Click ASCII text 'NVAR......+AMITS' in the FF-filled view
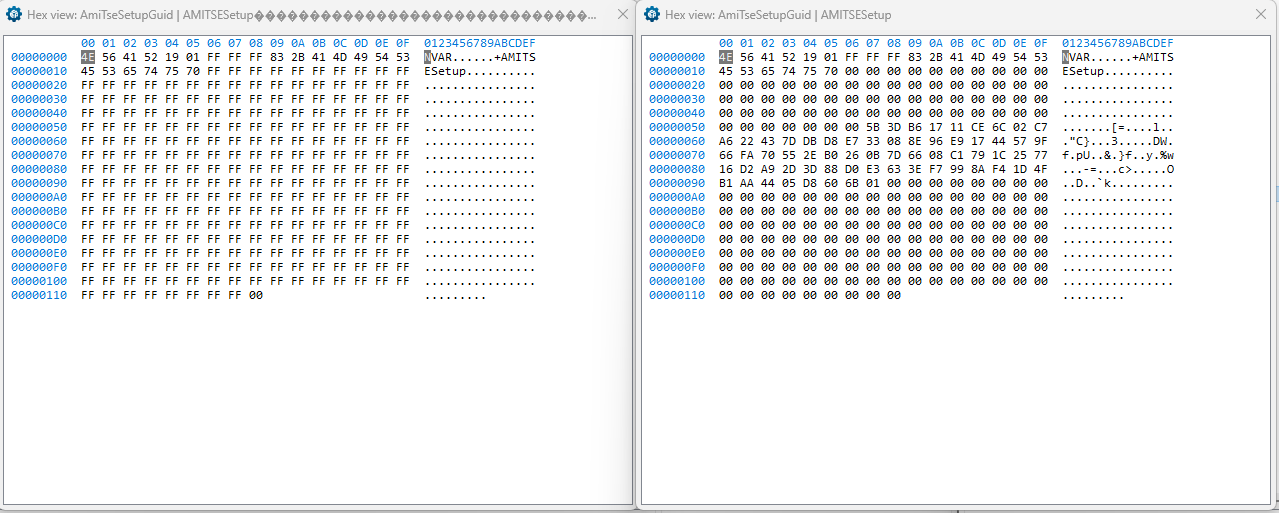 pyautogui.click(x=480, y=57)
